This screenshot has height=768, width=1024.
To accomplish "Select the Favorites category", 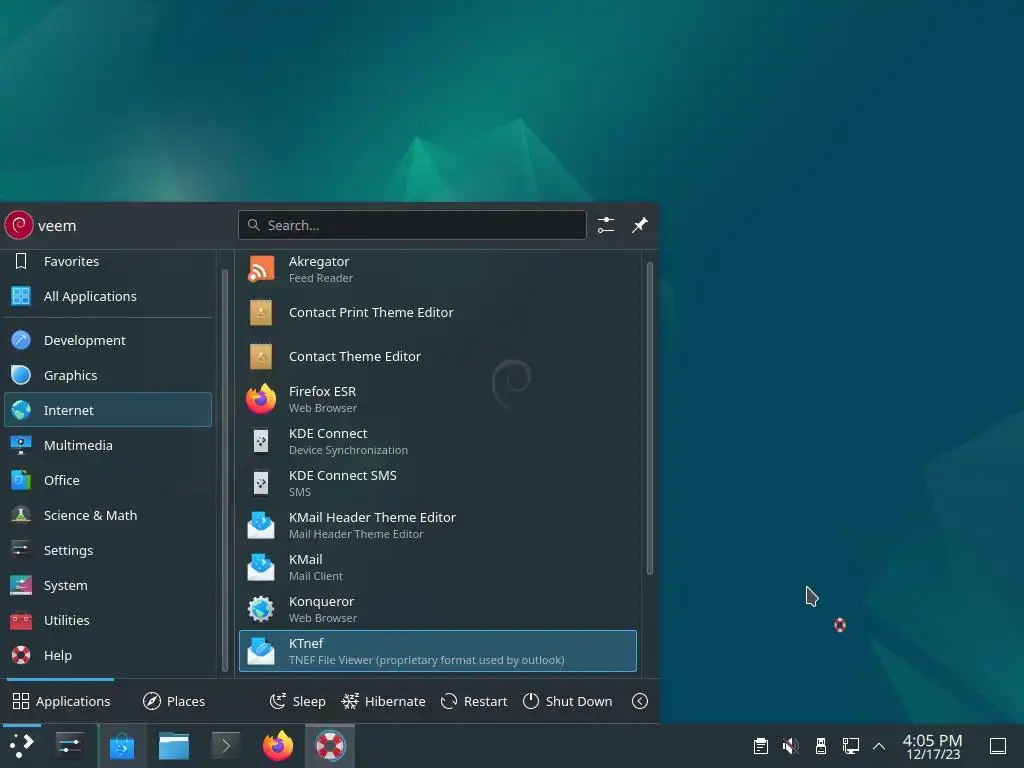I will coord(108,261).
